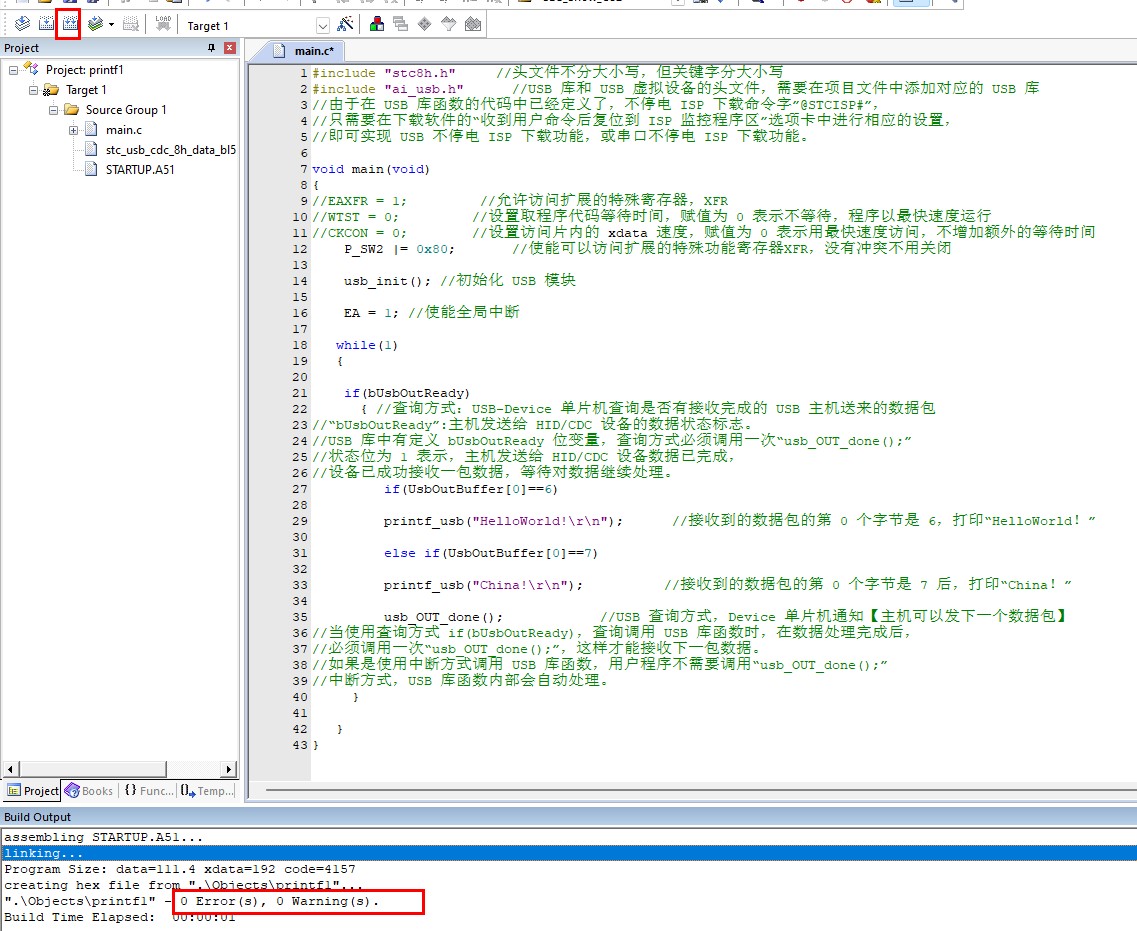Open the Target 1 selection combo box
The image size is (1137, 931).
pyautogui.click(x=256, y=25)
